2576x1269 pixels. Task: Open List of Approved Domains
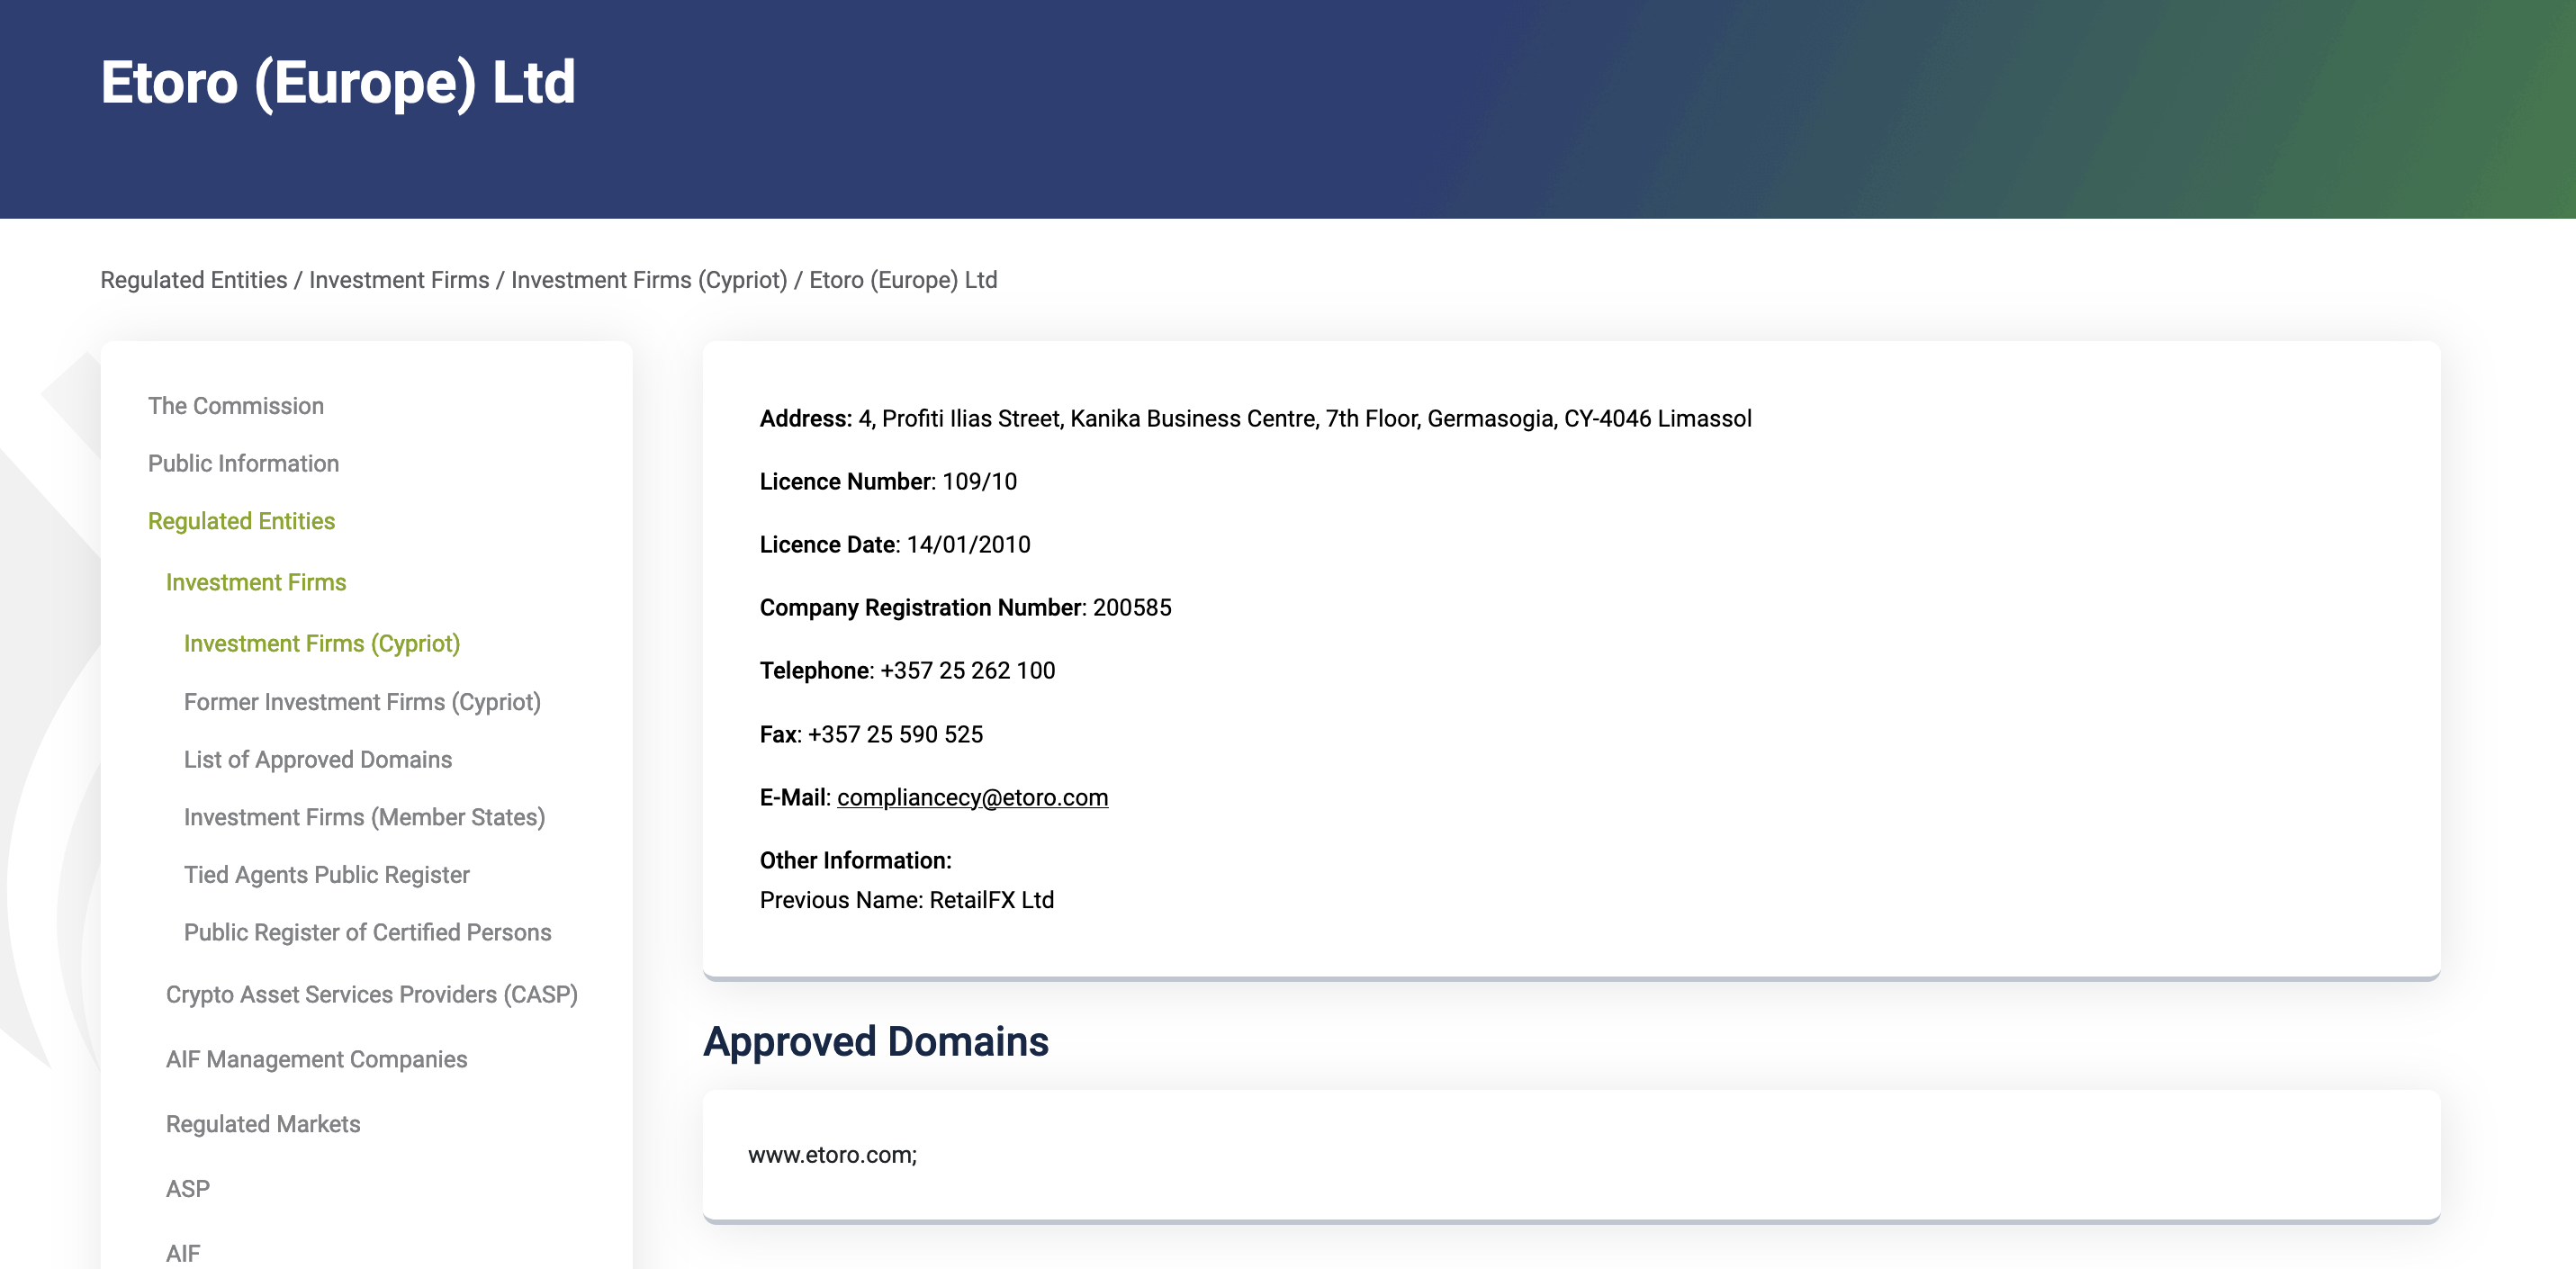(317, 760)
